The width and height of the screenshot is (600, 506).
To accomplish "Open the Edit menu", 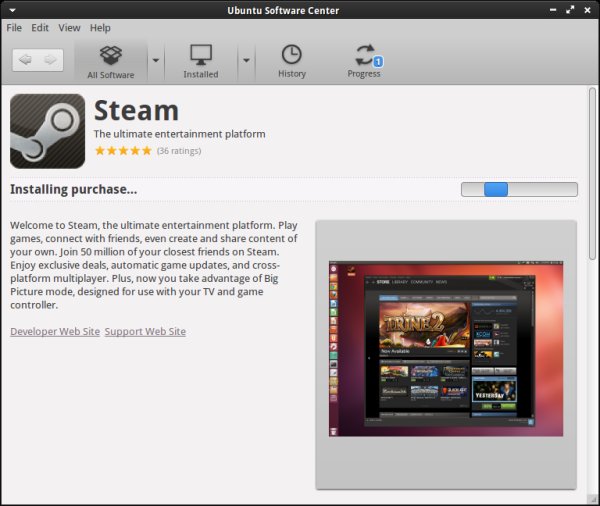I will point(40,28).
